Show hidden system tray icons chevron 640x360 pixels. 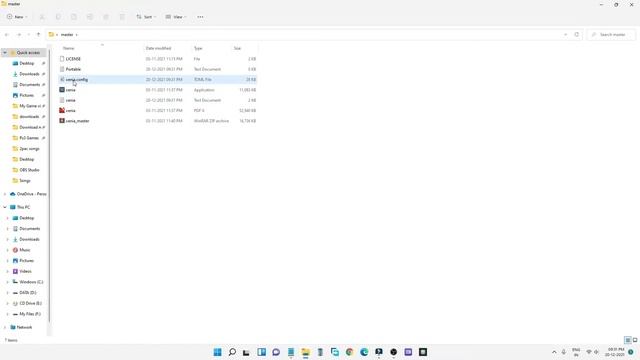(554, 352)
